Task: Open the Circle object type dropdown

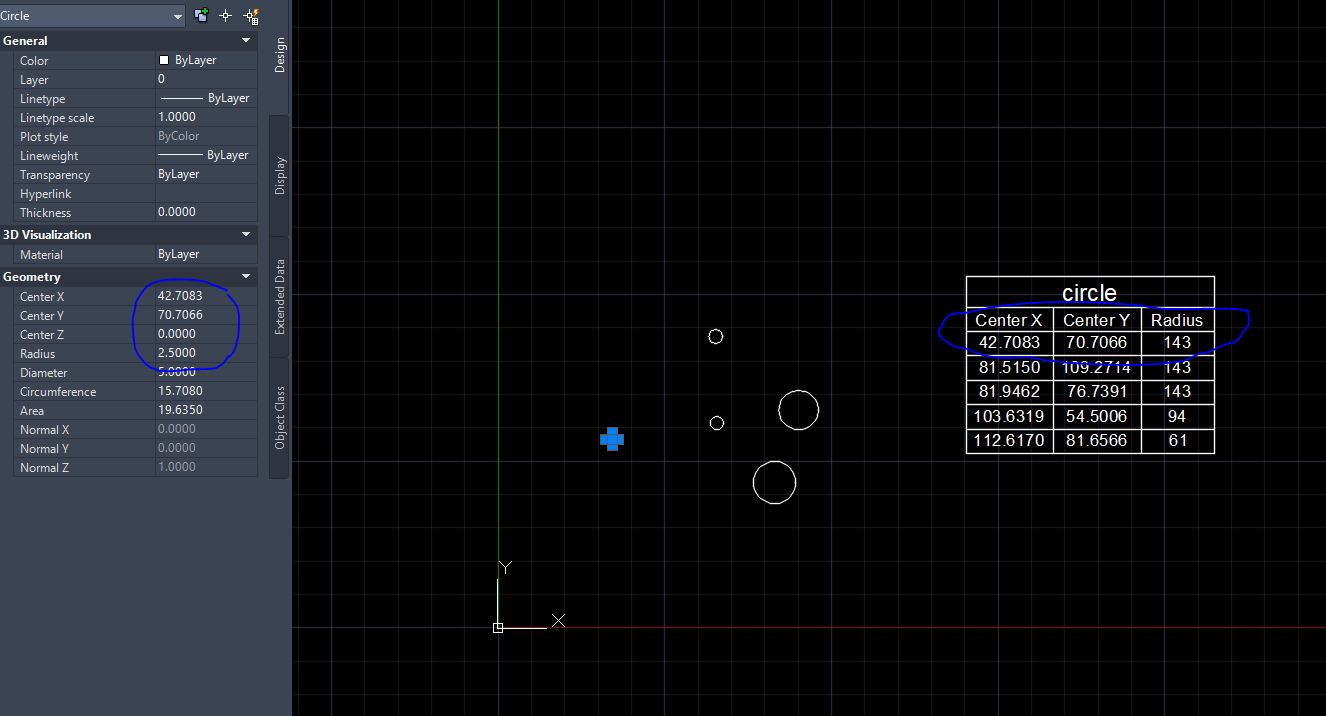Action: coord(92,16)
